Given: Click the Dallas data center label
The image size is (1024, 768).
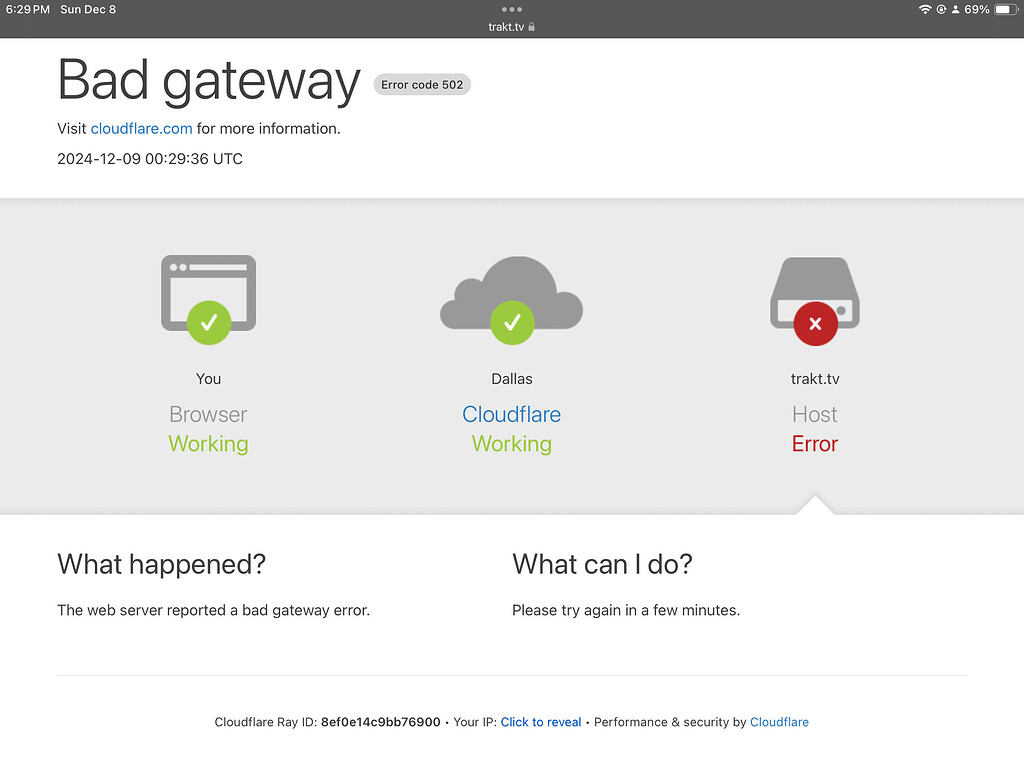Looking at the screenshot, I should (511, 379).
